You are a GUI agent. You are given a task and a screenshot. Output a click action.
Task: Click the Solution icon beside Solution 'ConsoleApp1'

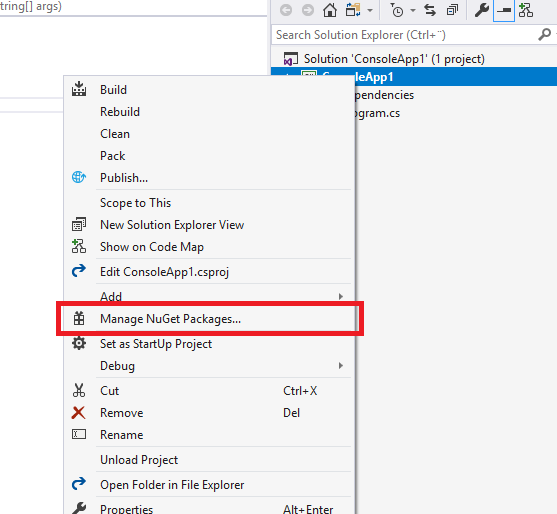(x=291, y=59)
